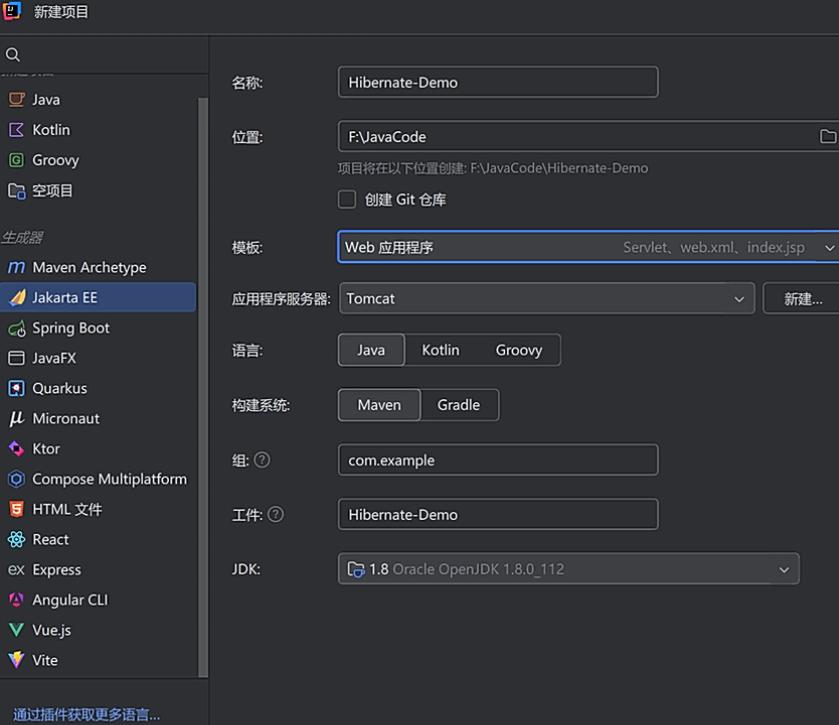The width and height of the screenshot is (839, 725).
Task: Choose the Maven Archetype generator icon
Action: 17,267
